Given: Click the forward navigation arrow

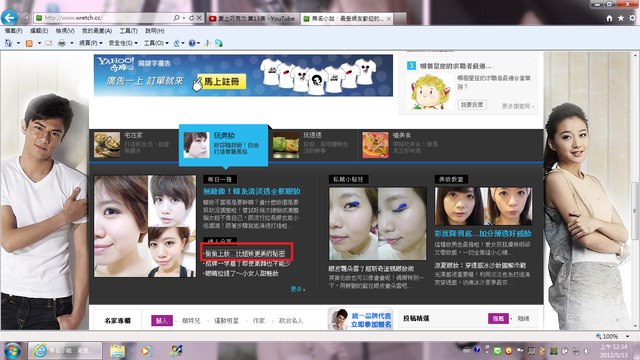Looking at the screenshot, I should pos(25,18).
